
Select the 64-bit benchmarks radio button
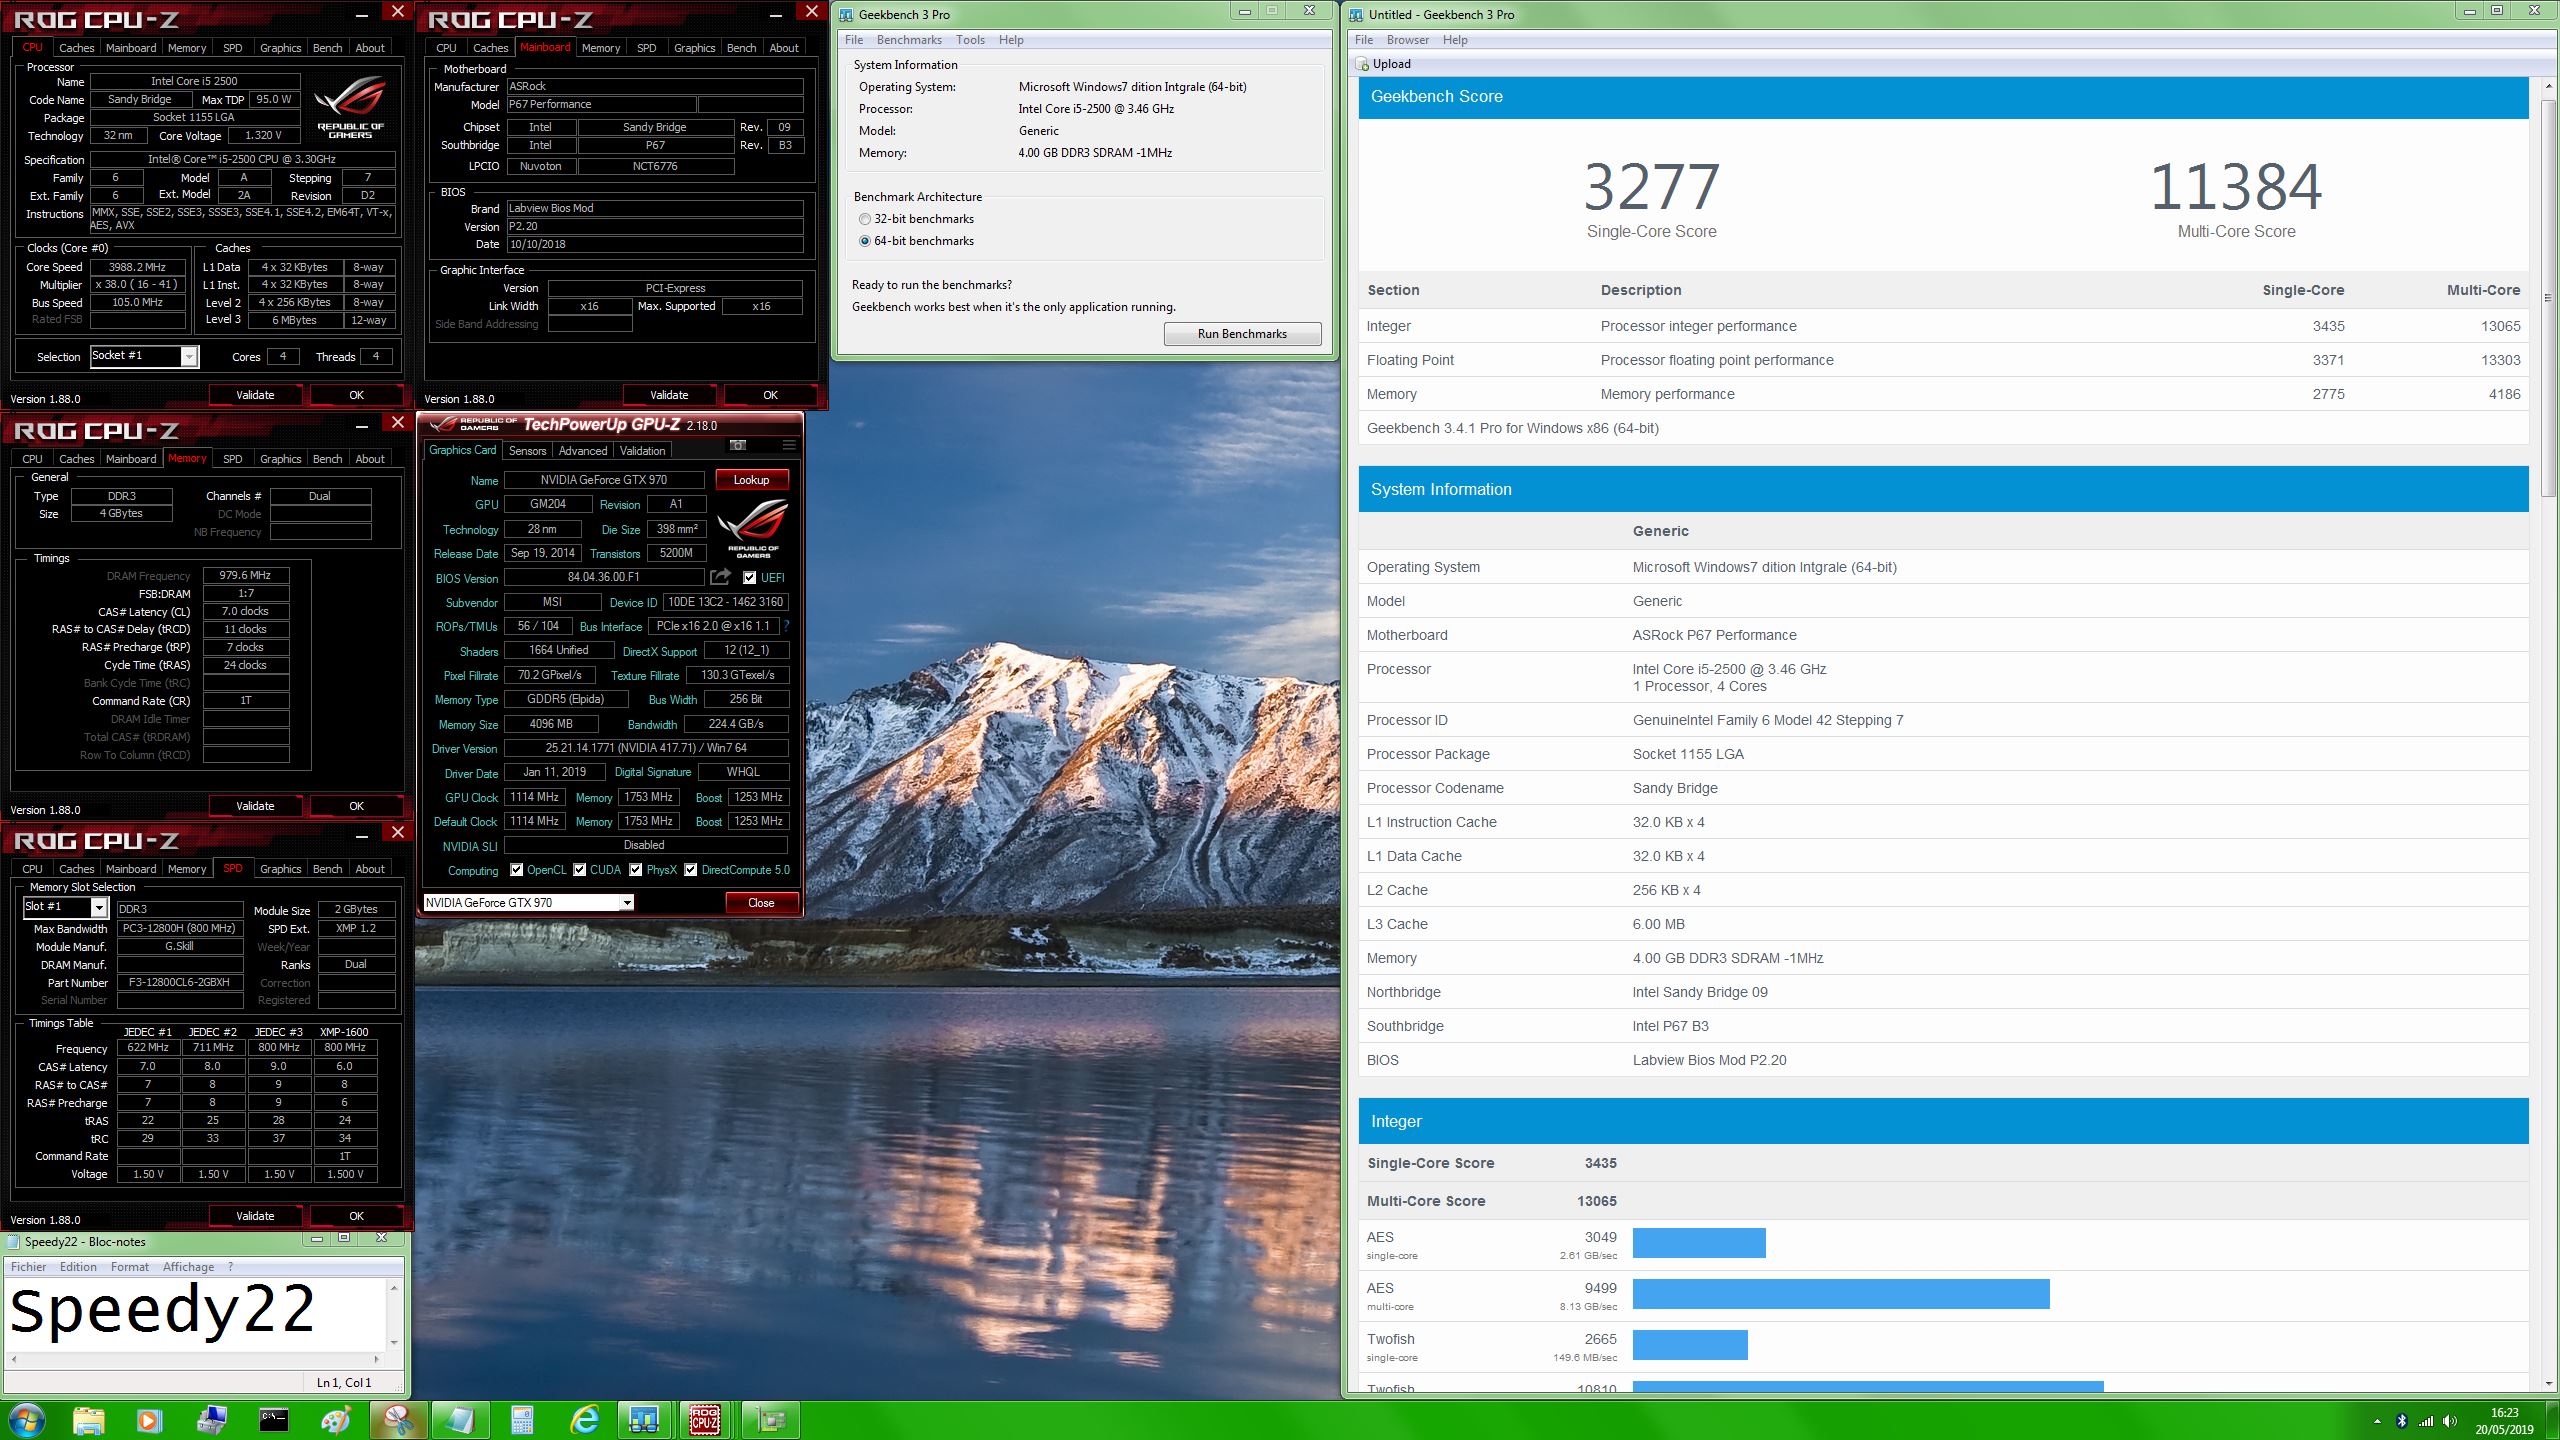tap(865, 241)
